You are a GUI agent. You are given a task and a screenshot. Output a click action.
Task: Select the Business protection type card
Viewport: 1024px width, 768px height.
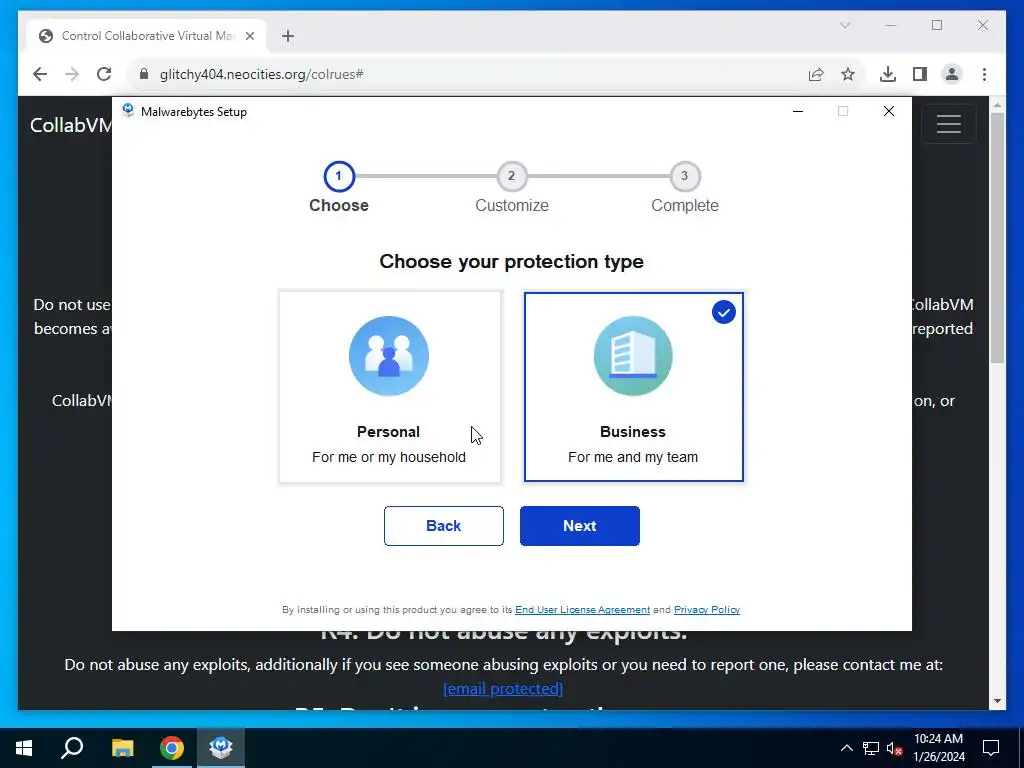coord(633,387)
